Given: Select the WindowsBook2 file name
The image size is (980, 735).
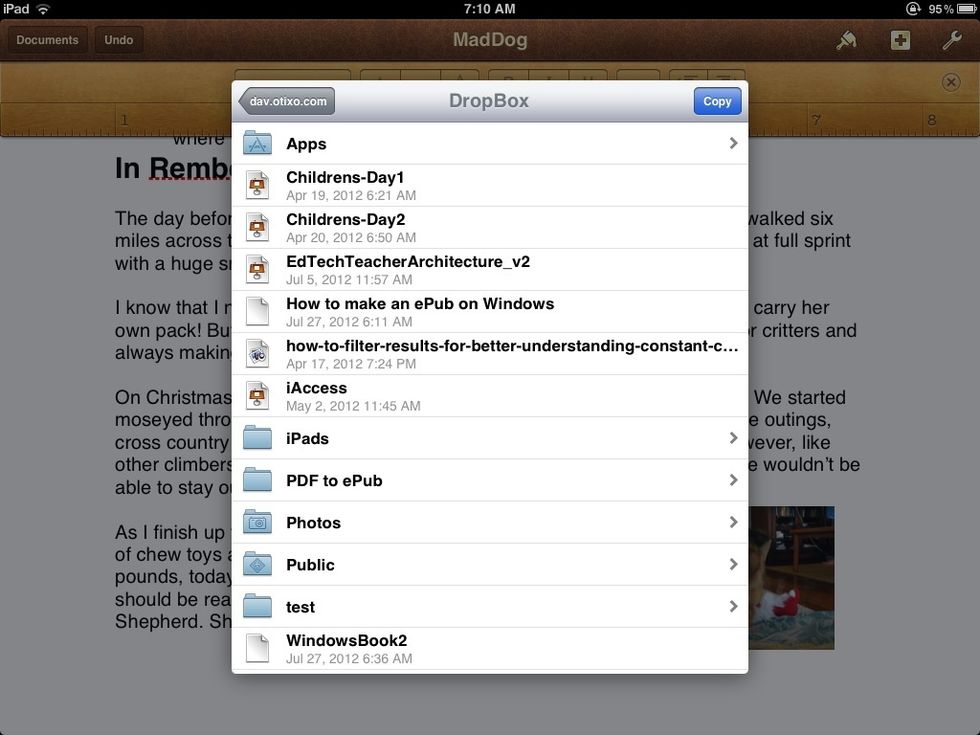Looking at the screenshot, I should point(346,641).
